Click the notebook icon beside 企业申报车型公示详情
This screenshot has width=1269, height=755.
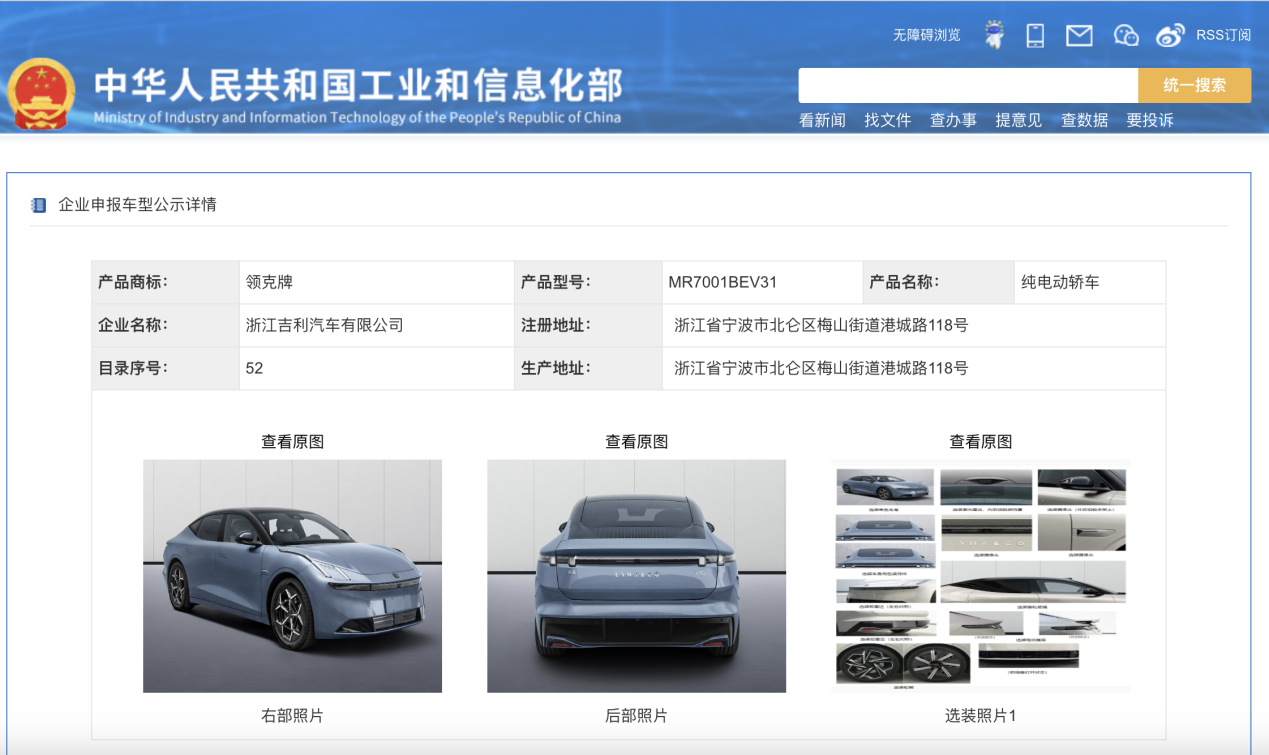click(x=39, y=205)
